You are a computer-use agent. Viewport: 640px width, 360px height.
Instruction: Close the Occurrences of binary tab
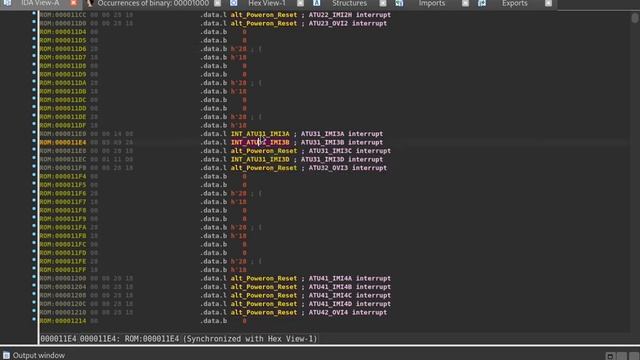click(218, 3)
